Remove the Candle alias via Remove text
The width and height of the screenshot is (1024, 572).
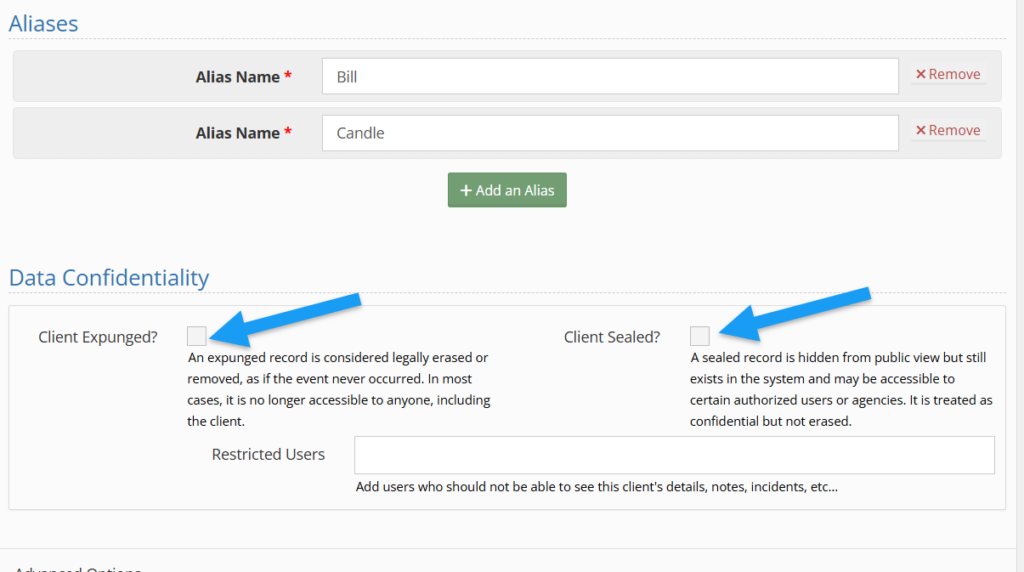tap(954, 131)
